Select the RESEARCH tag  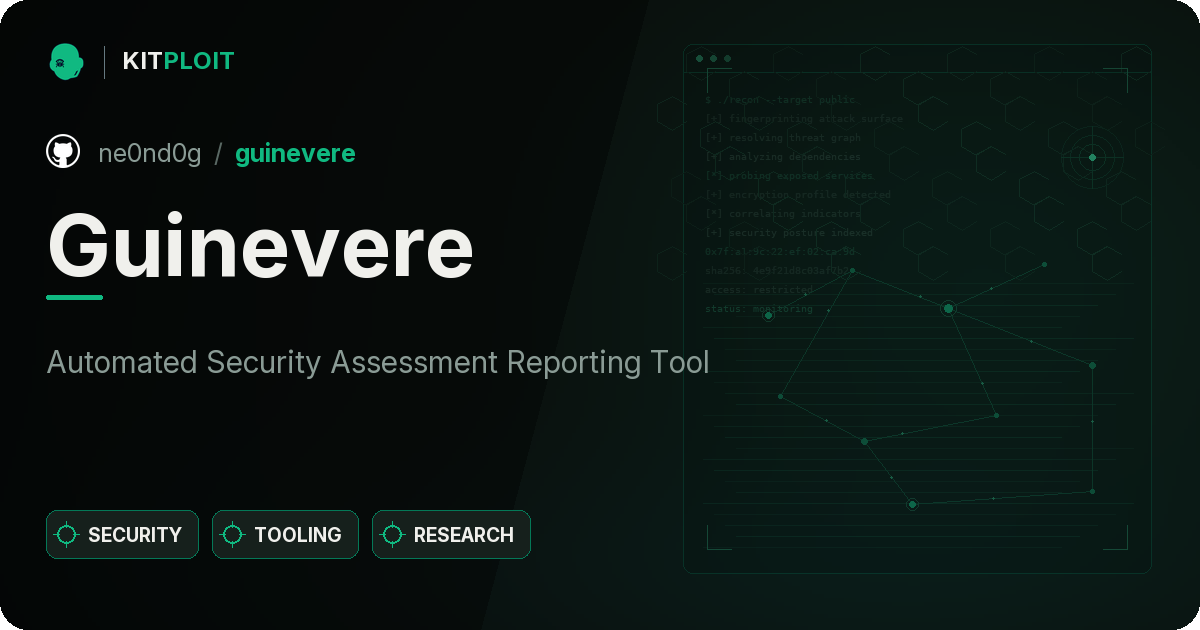click(x=451, y=535)
